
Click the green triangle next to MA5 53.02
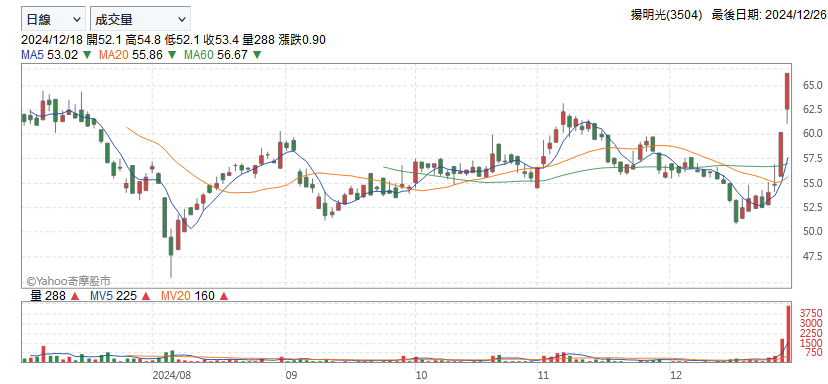click(87, 54)
